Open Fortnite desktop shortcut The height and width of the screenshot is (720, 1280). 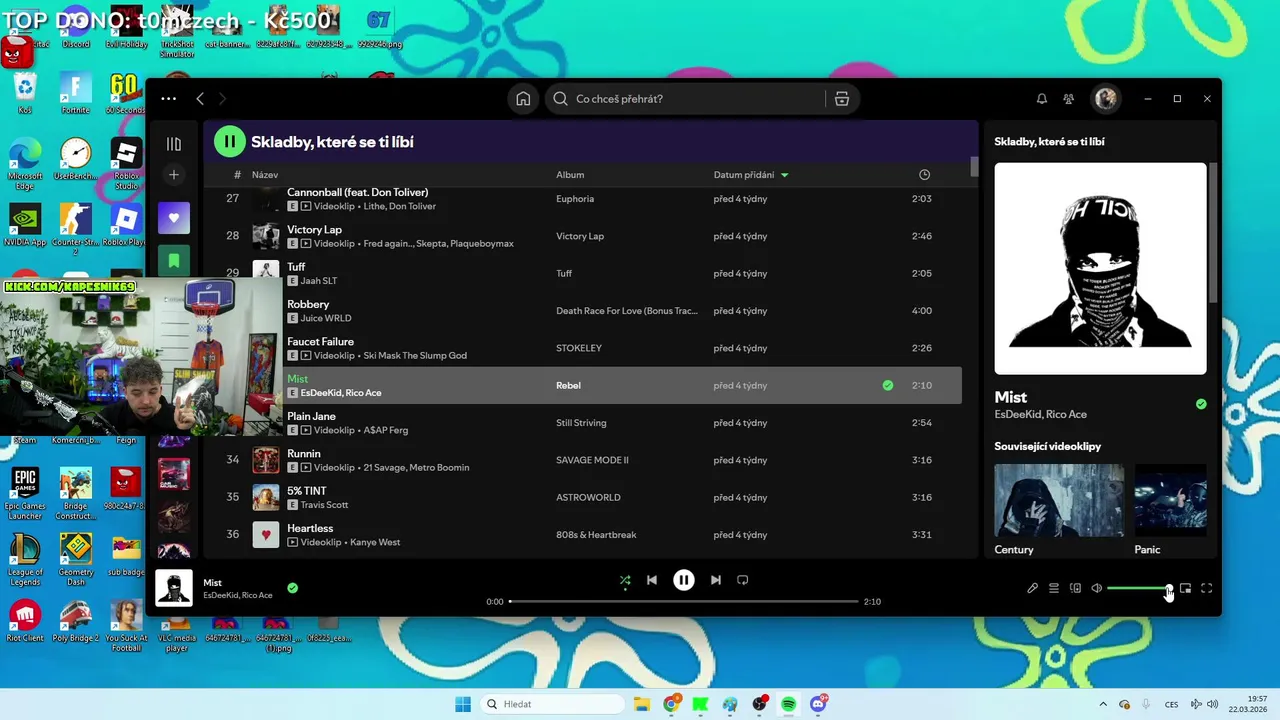click(75, 93)
